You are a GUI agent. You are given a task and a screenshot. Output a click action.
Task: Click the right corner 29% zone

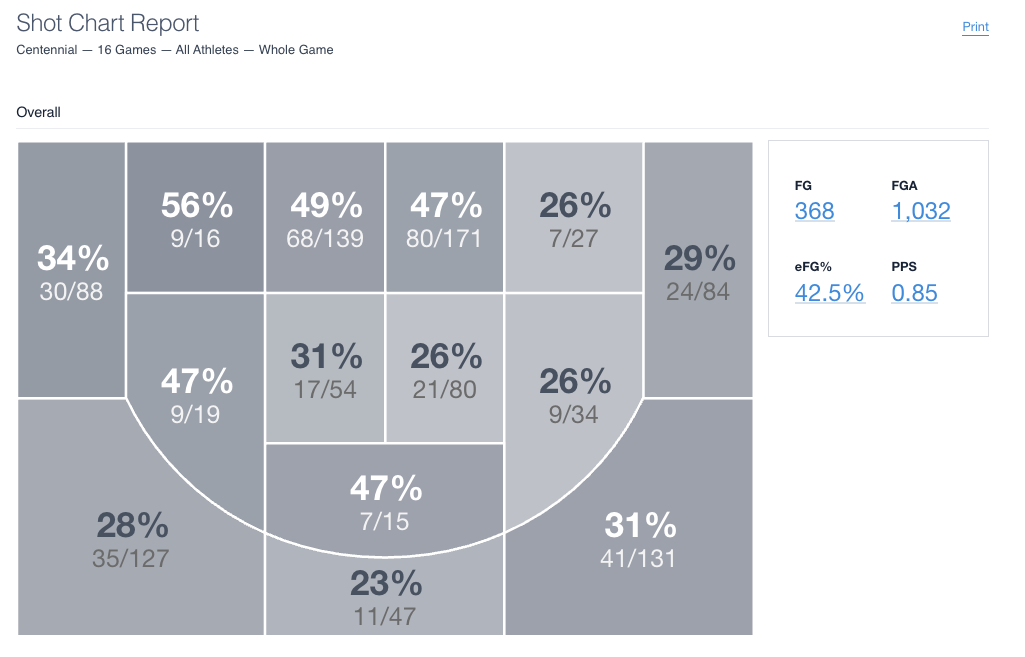698,270
